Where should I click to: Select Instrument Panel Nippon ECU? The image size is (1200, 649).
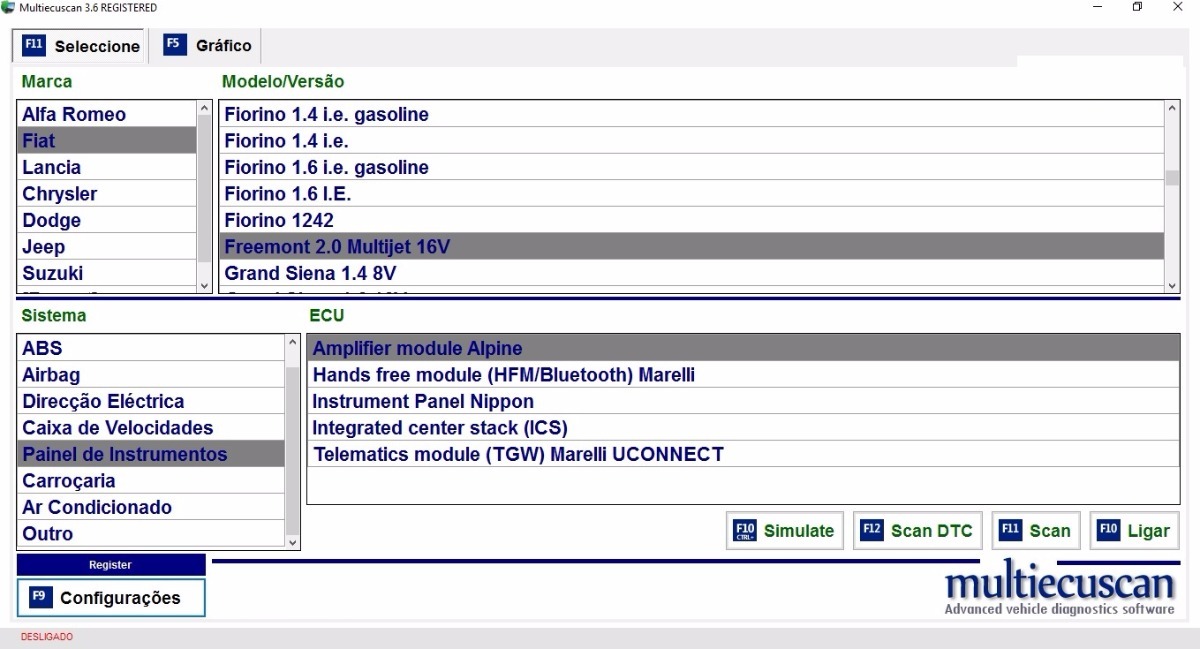[743, 401]
